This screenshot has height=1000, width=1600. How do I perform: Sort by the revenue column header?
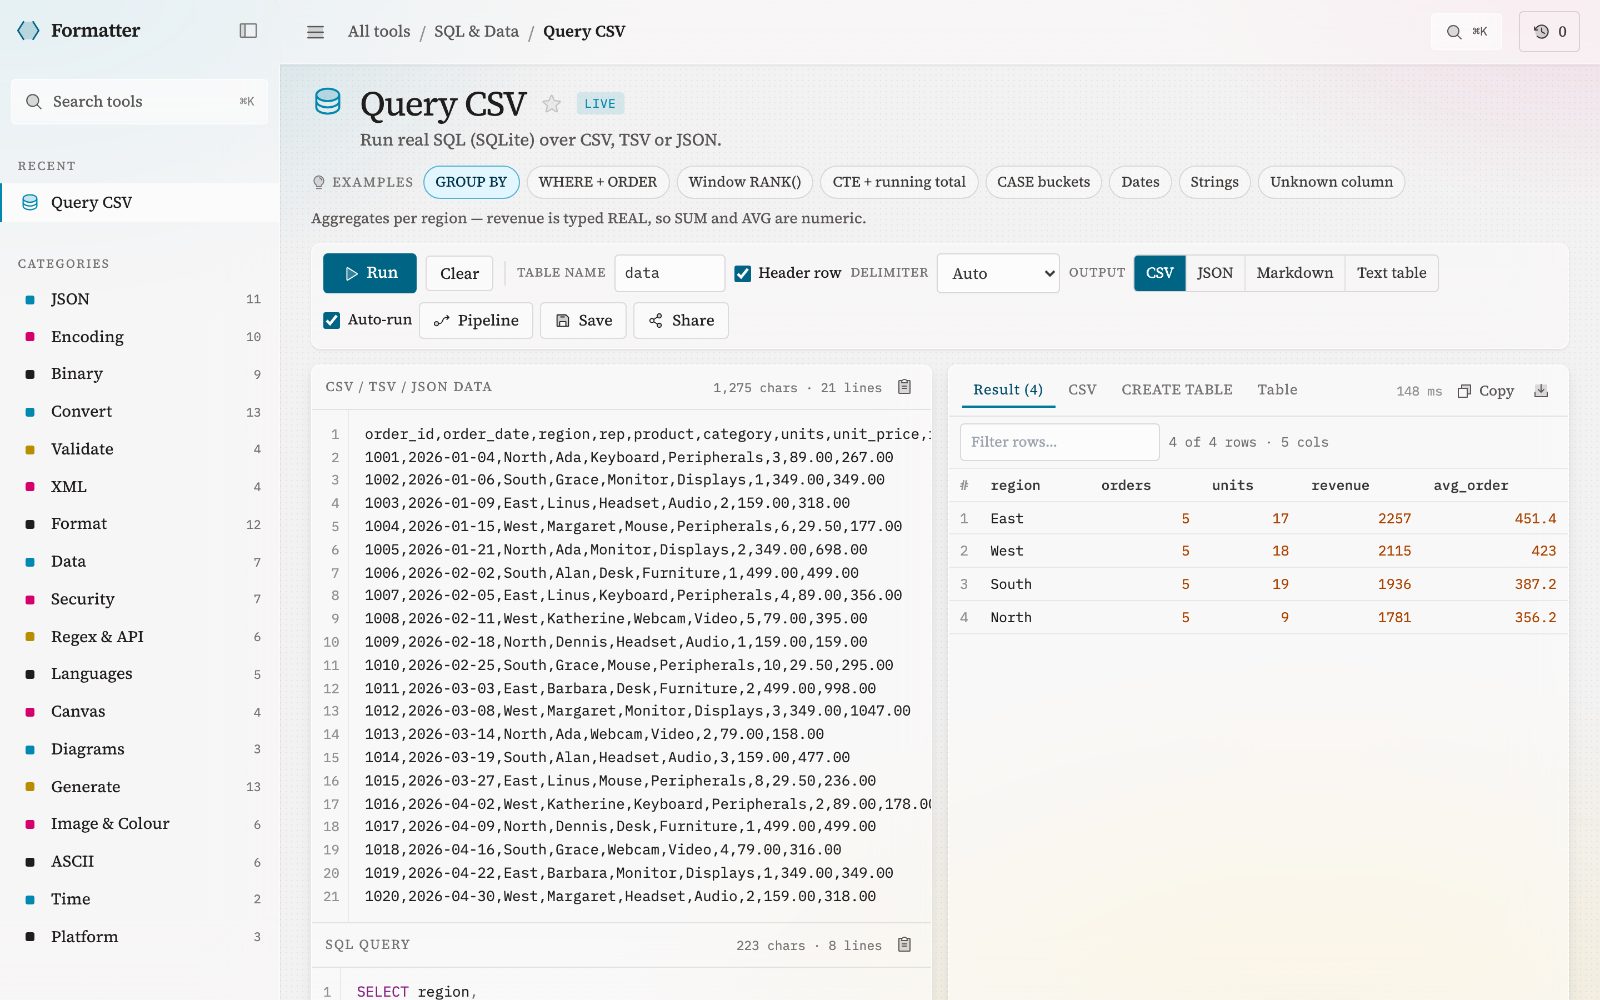(x=1340, y=486)
